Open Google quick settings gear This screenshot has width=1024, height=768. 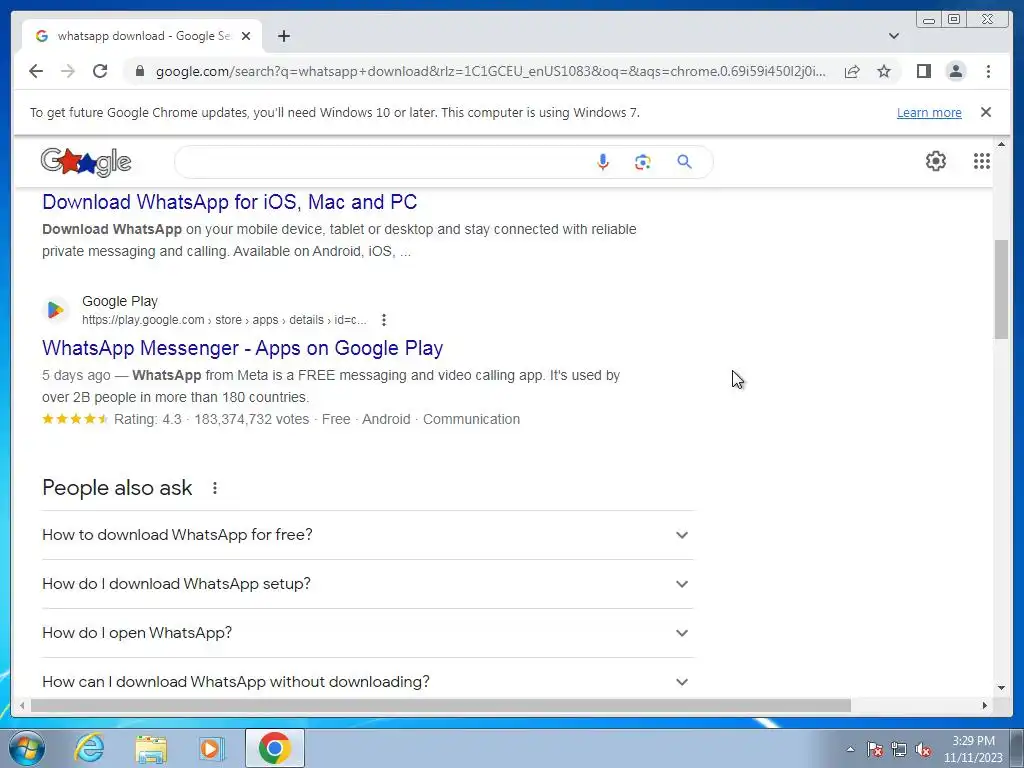936,161
